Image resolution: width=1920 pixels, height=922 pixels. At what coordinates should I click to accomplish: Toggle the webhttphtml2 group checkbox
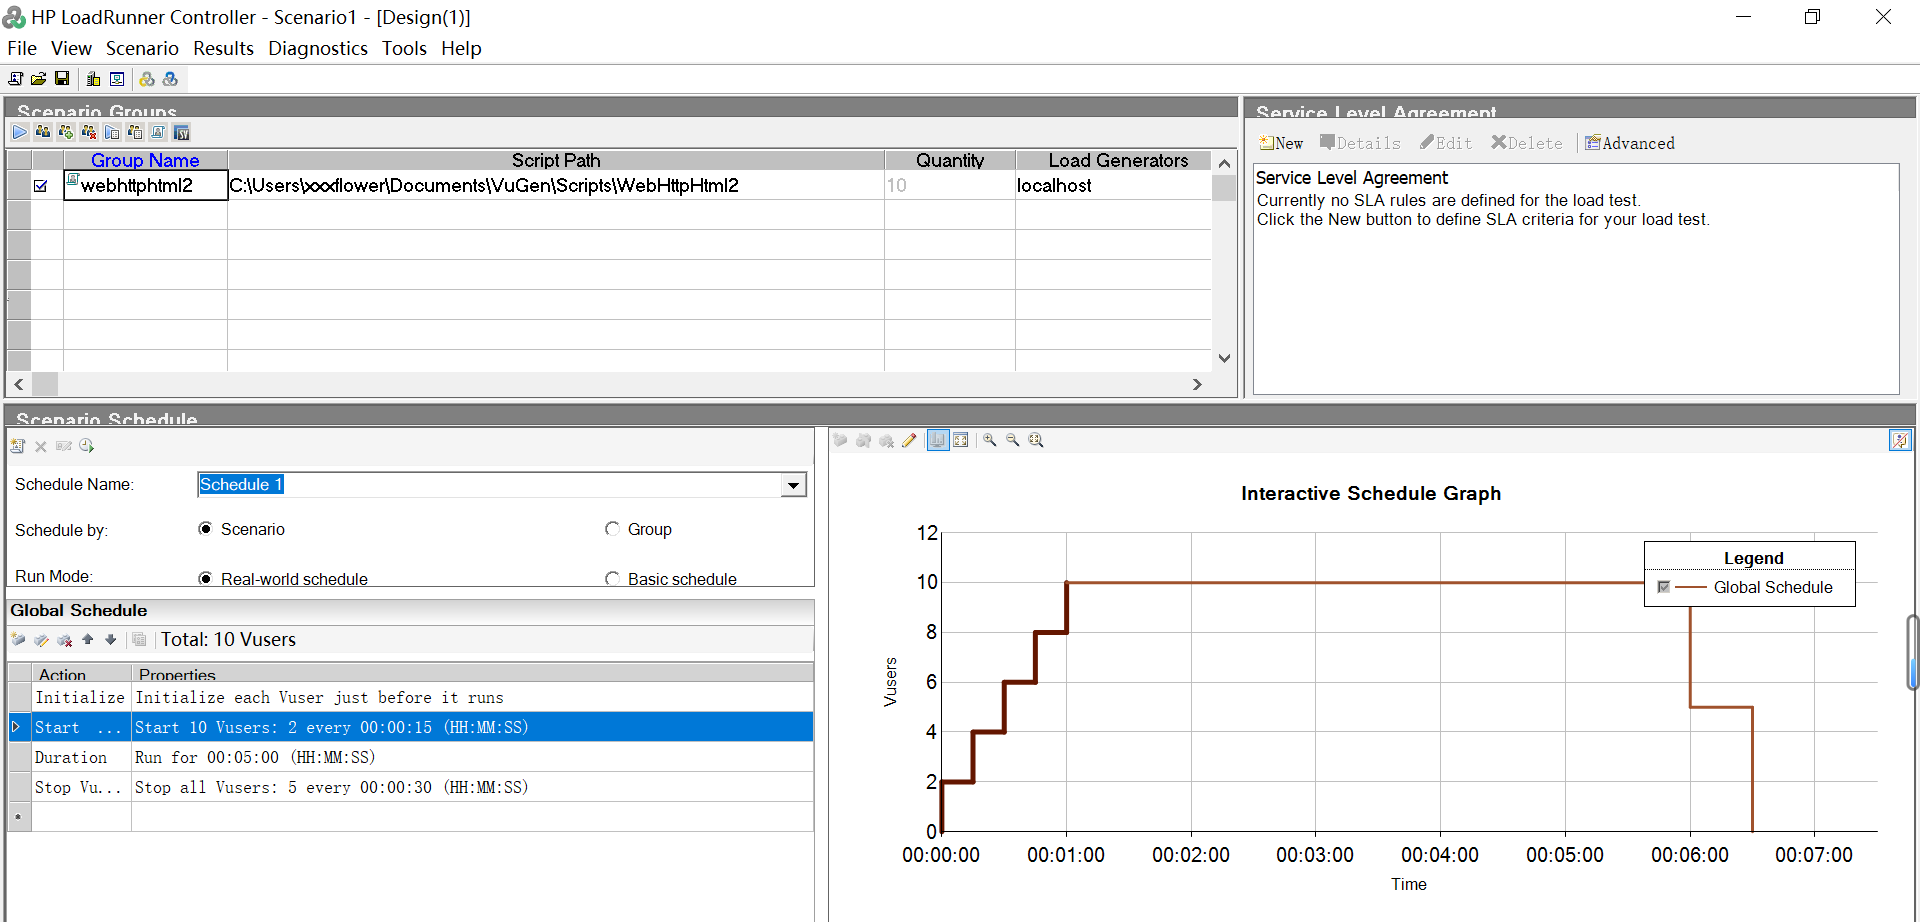(41, 186)
